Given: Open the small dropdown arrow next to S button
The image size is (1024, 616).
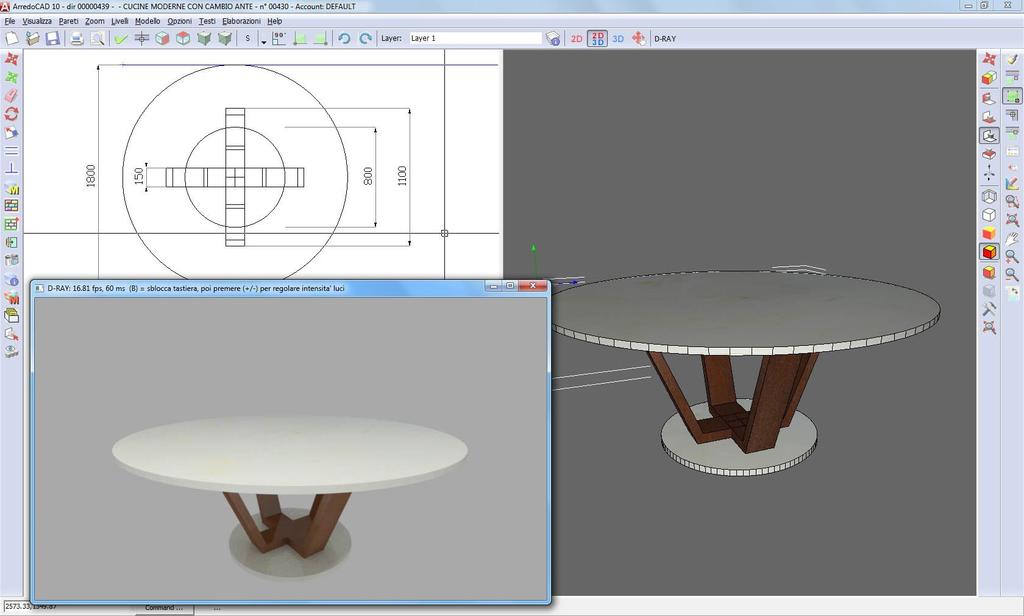Looking at the screenshot, I should click(263, 41).
